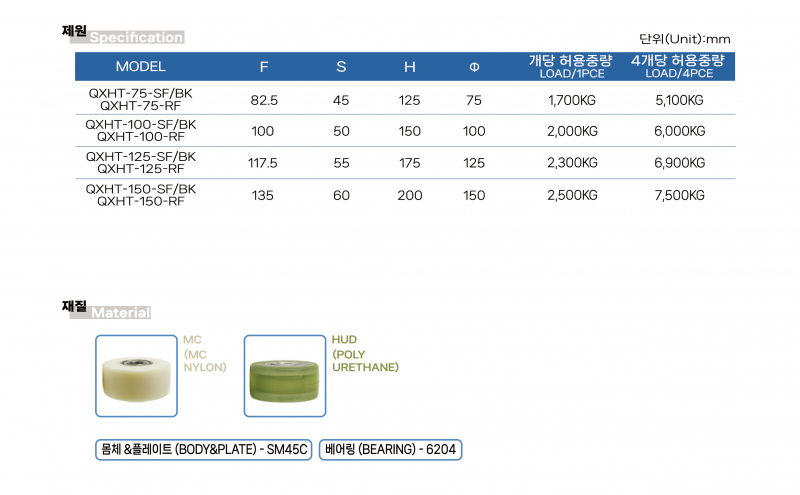Click the 2,000KG load value

point(572,131)
